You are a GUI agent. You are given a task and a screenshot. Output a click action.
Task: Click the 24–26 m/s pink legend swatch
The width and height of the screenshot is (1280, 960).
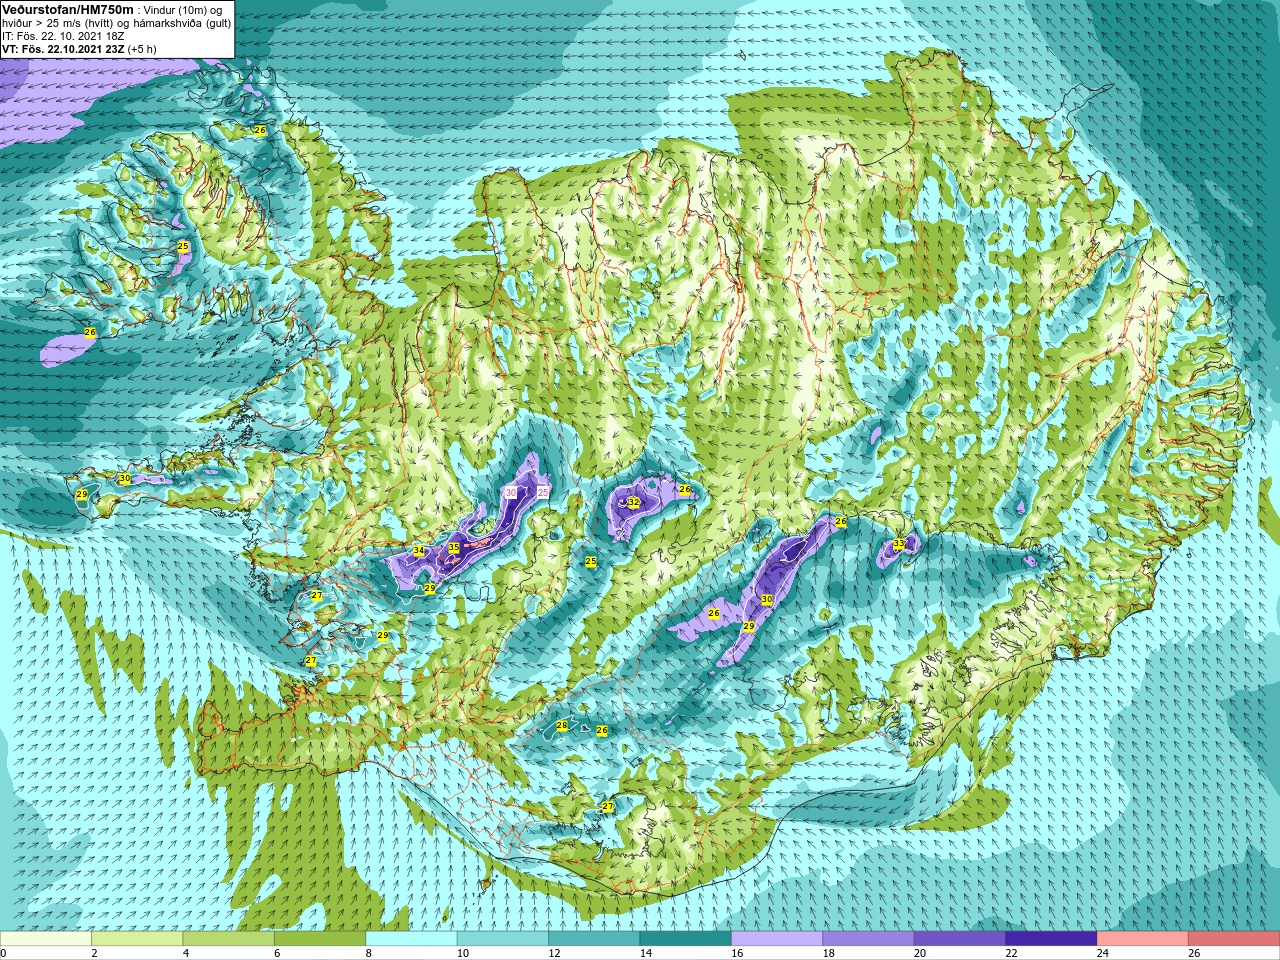click(1143, 939)
